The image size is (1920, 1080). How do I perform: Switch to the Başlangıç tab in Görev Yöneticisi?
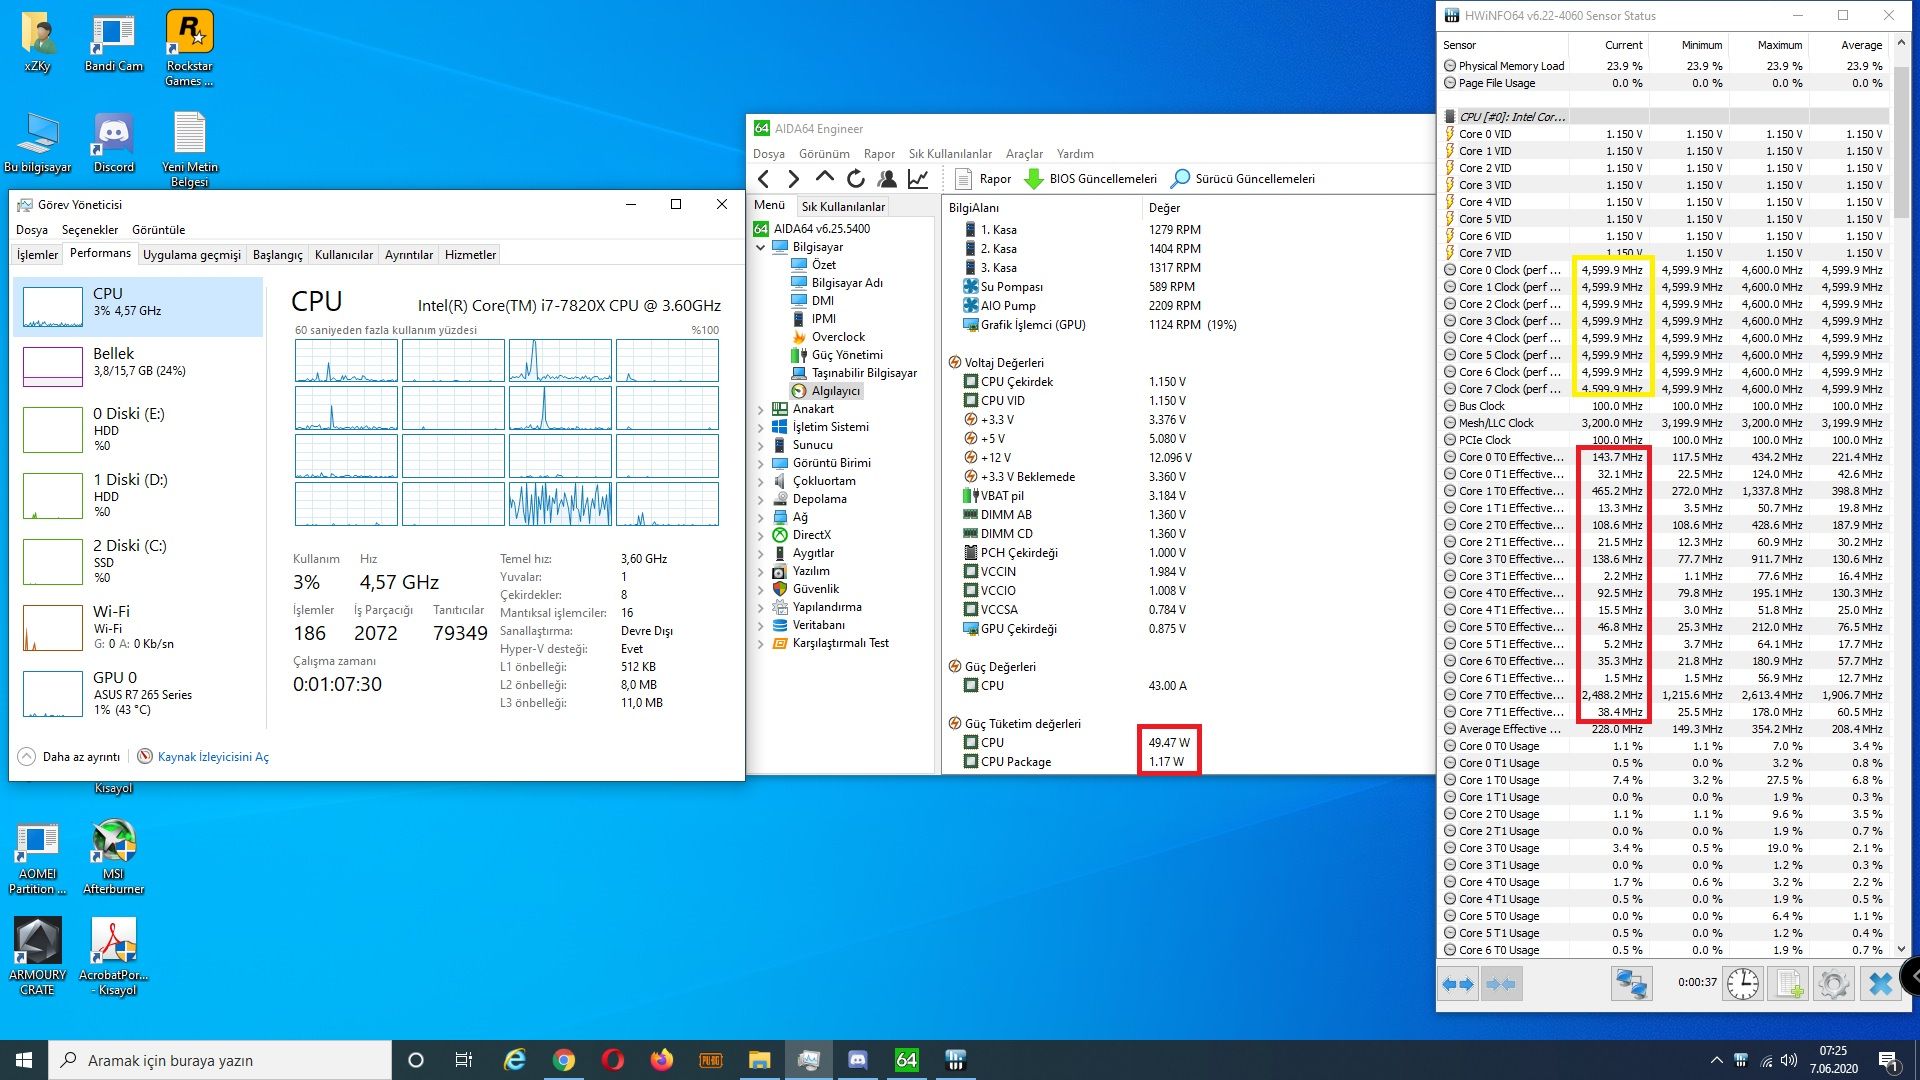coord(277,254)
